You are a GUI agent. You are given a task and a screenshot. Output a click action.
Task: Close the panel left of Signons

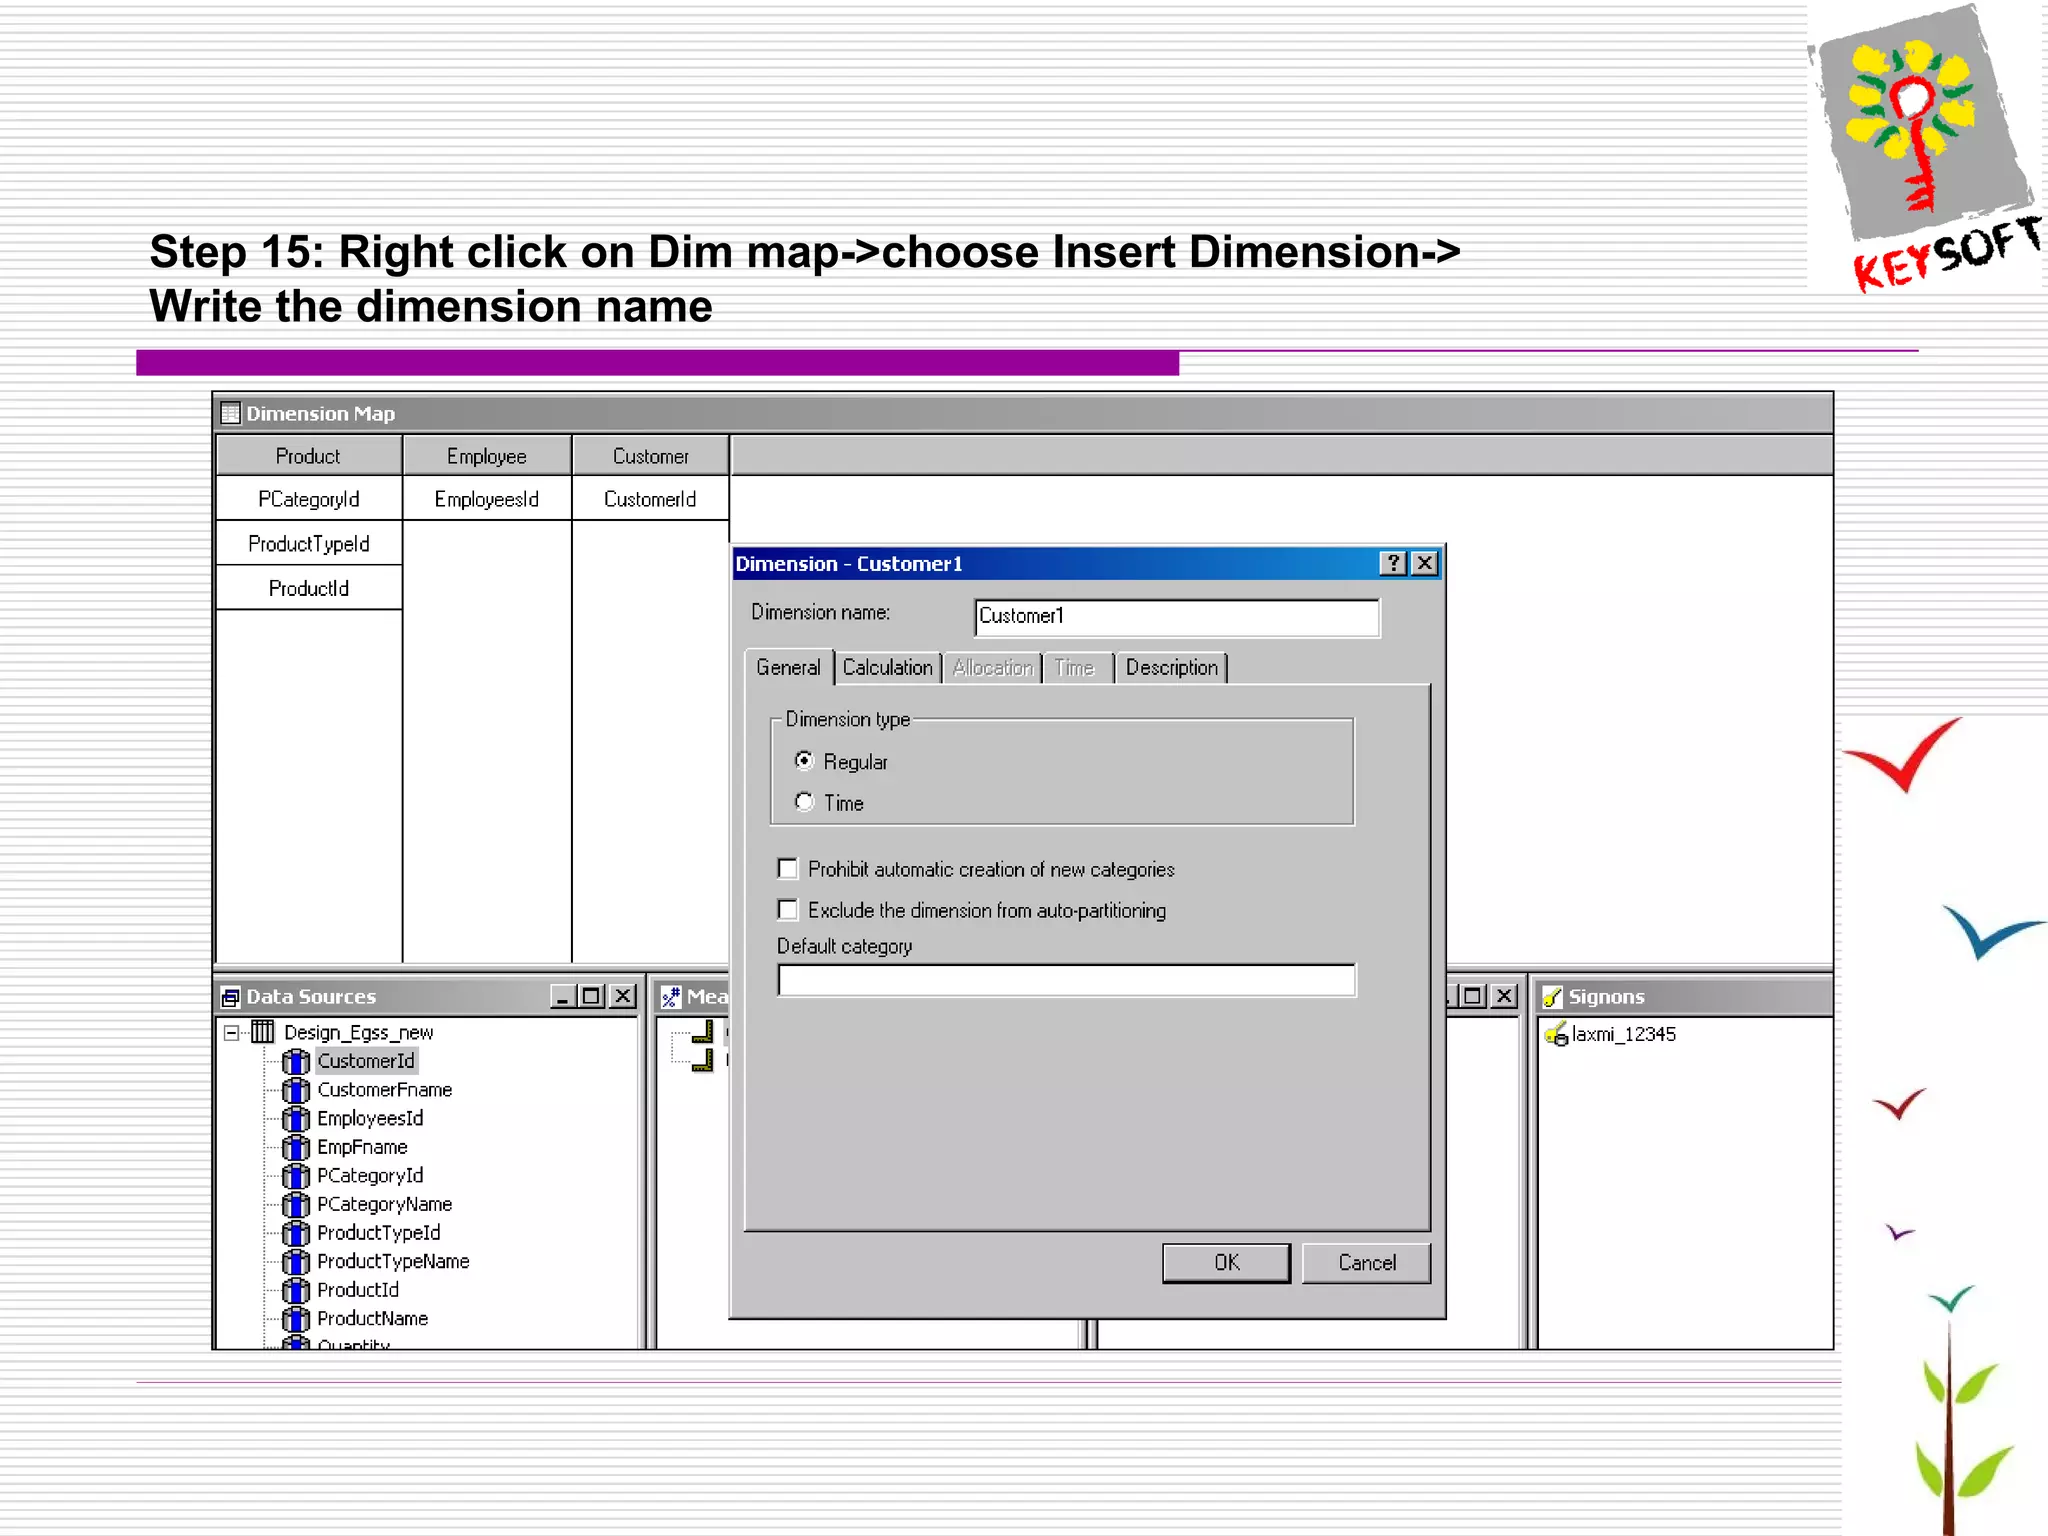point(1504,996)
